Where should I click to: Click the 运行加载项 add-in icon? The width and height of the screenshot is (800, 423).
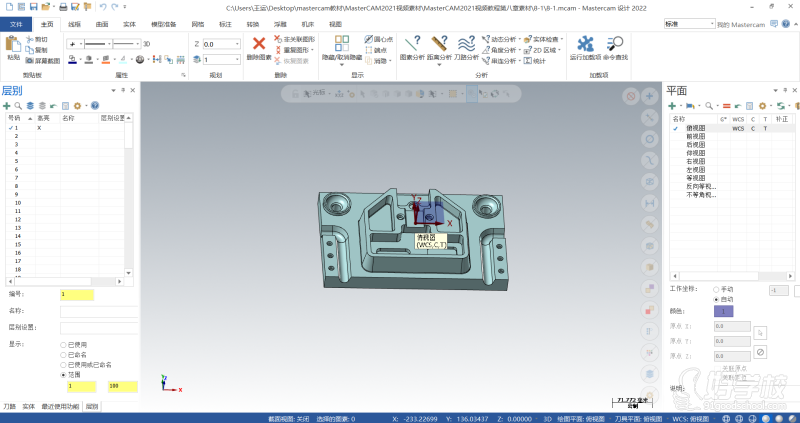point(585,46)
